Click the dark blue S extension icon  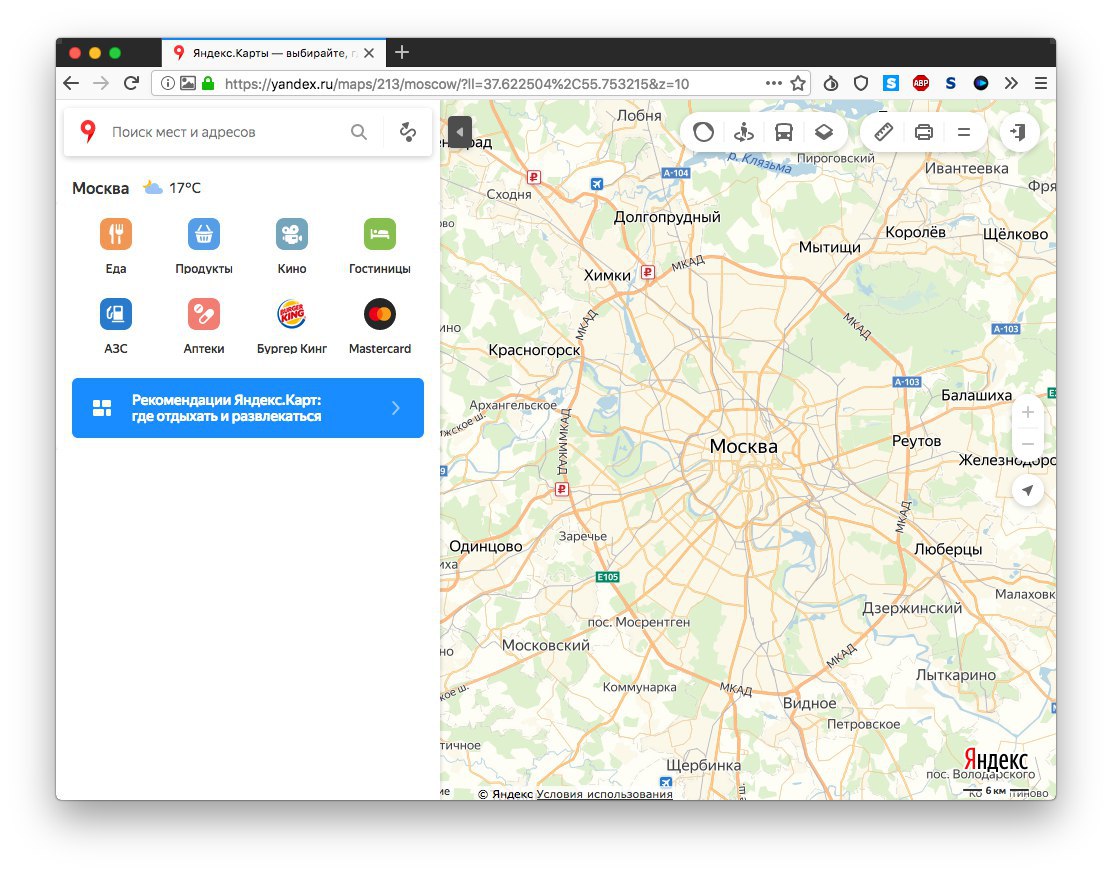pyautogui.click(x=951, y=84)
